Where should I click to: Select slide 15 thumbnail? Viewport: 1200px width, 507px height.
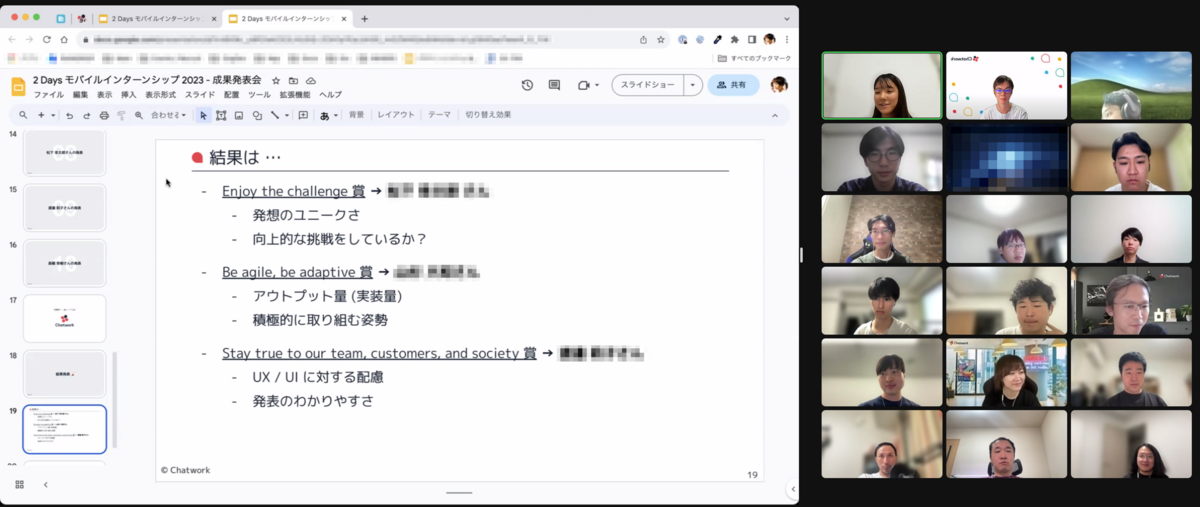pos(64,208)
